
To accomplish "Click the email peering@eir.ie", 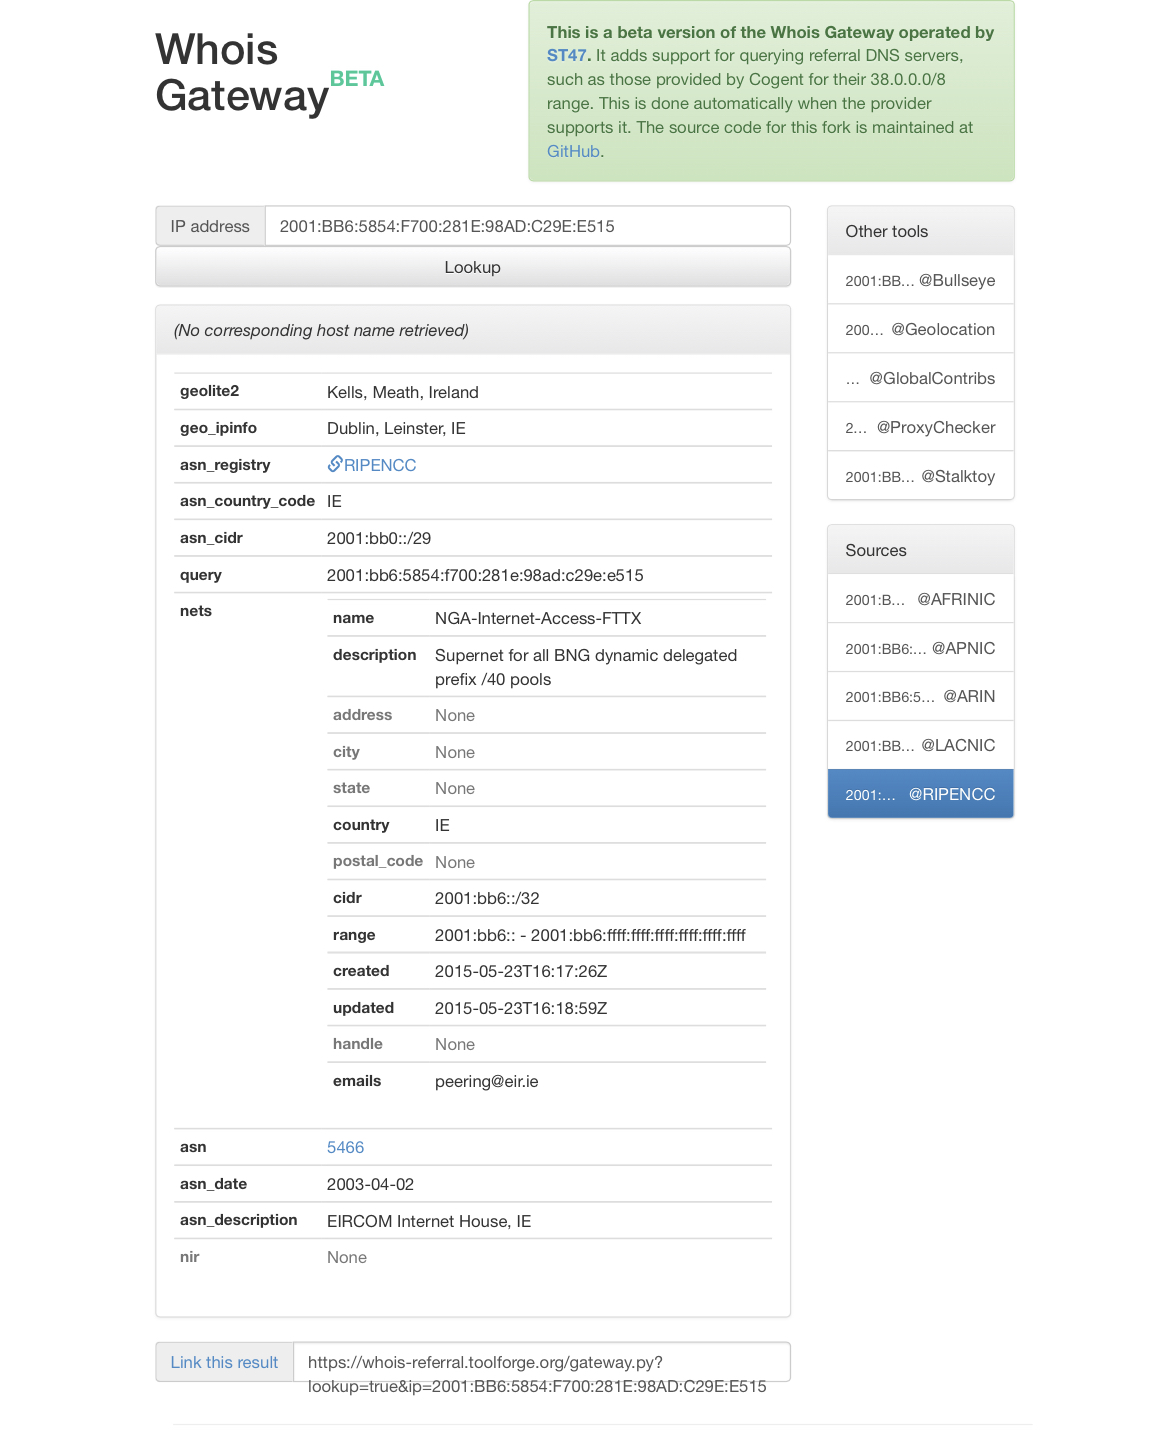I will [x=487, y=1081].
